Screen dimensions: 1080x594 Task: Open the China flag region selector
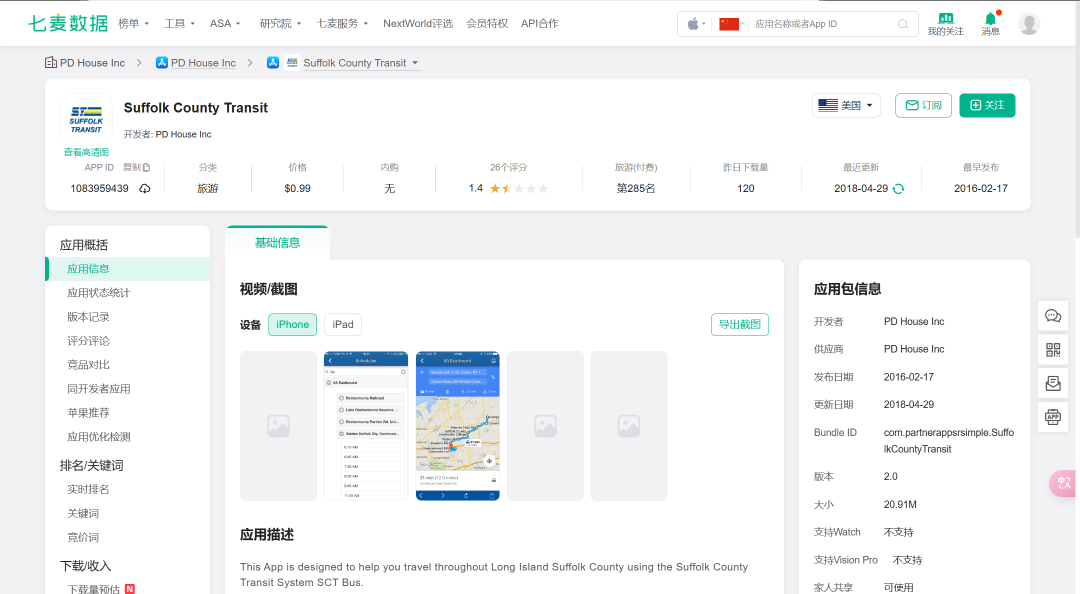[731, 24]
